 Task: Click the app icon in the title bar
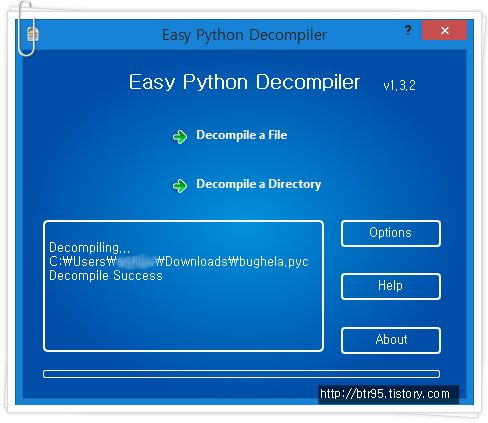[32, 34]
